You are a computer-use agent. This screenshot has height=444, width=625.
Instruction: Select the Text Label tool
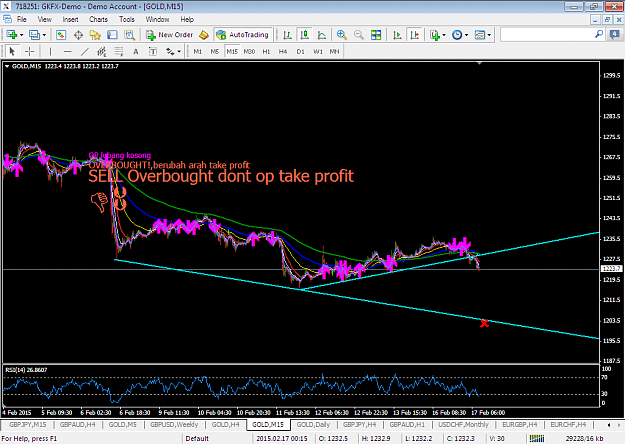pos(153,51)
